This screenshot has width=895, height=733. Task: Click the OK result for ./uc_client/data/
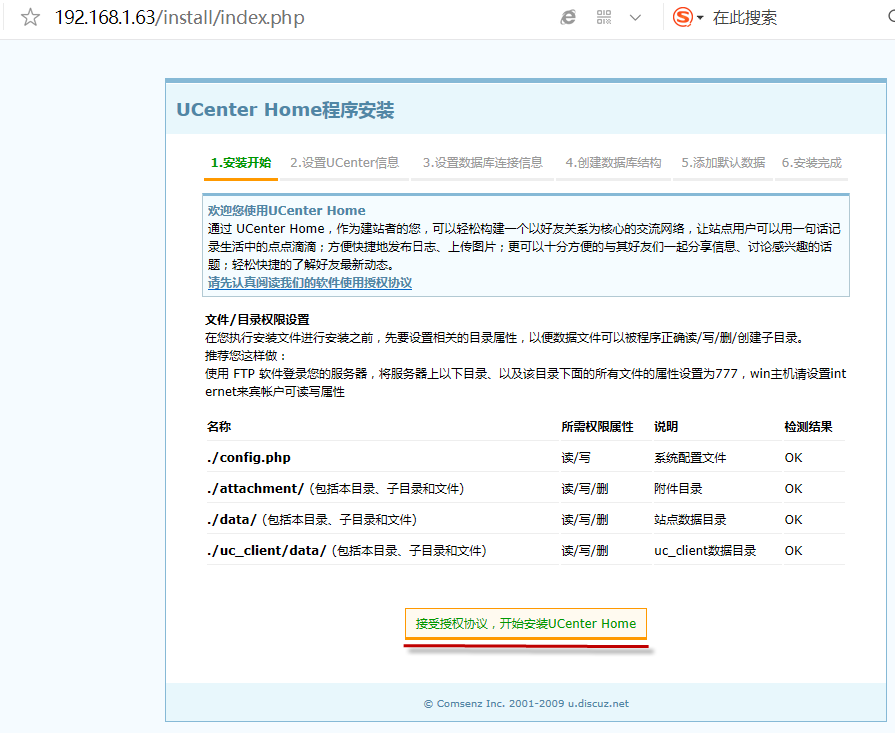793,550
